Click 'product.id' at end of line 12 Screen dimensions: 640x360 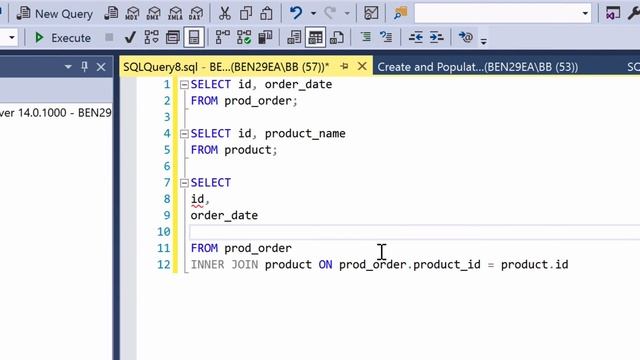click(534, 264)
